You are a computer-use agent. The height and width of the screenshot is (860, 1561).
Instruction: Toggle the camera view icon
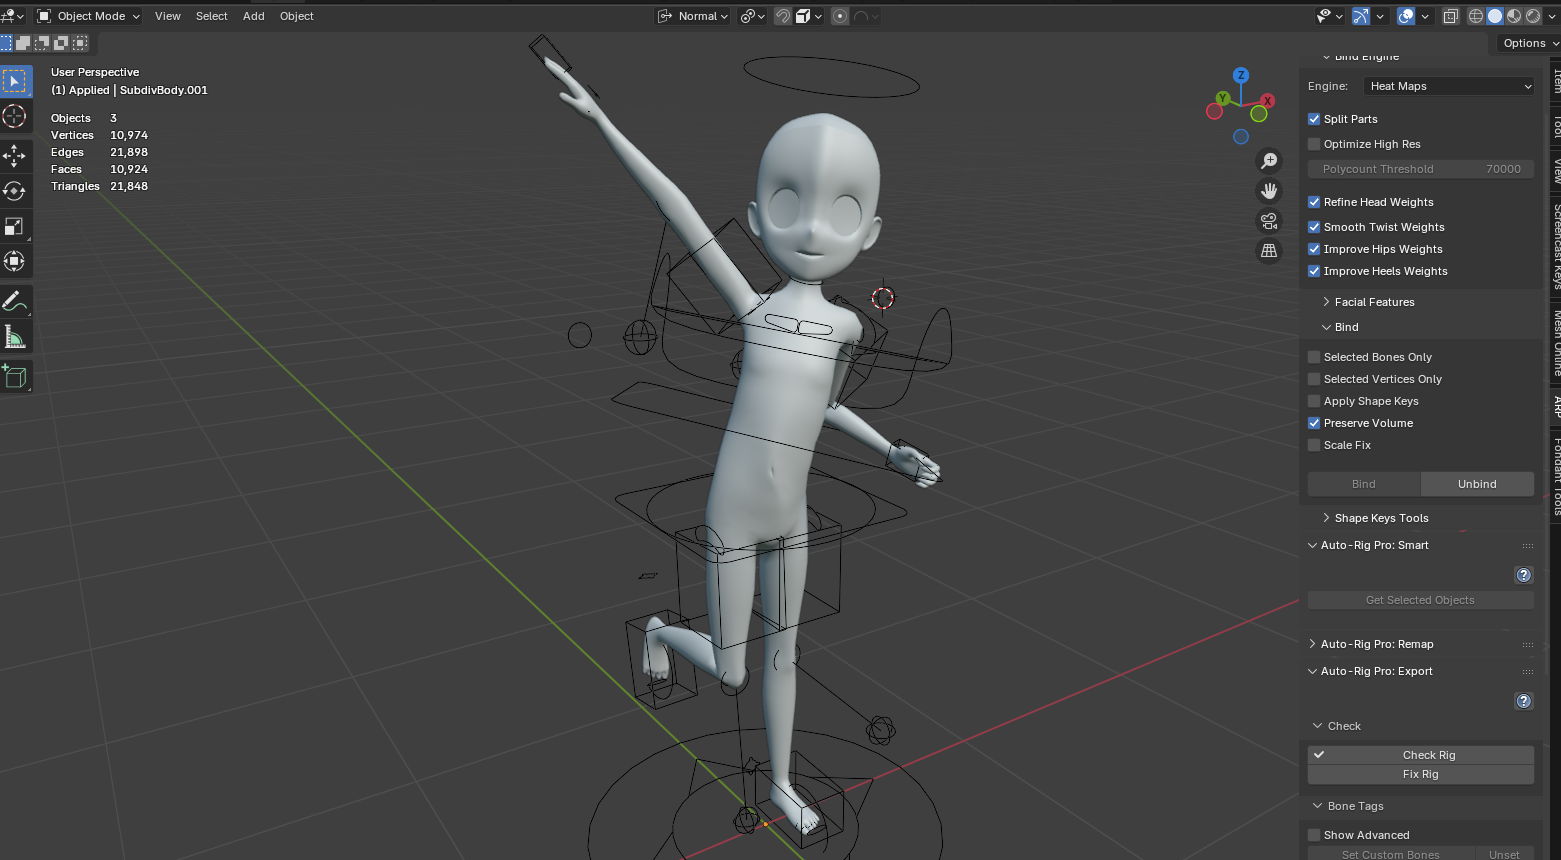click(x=1269, y=221)
